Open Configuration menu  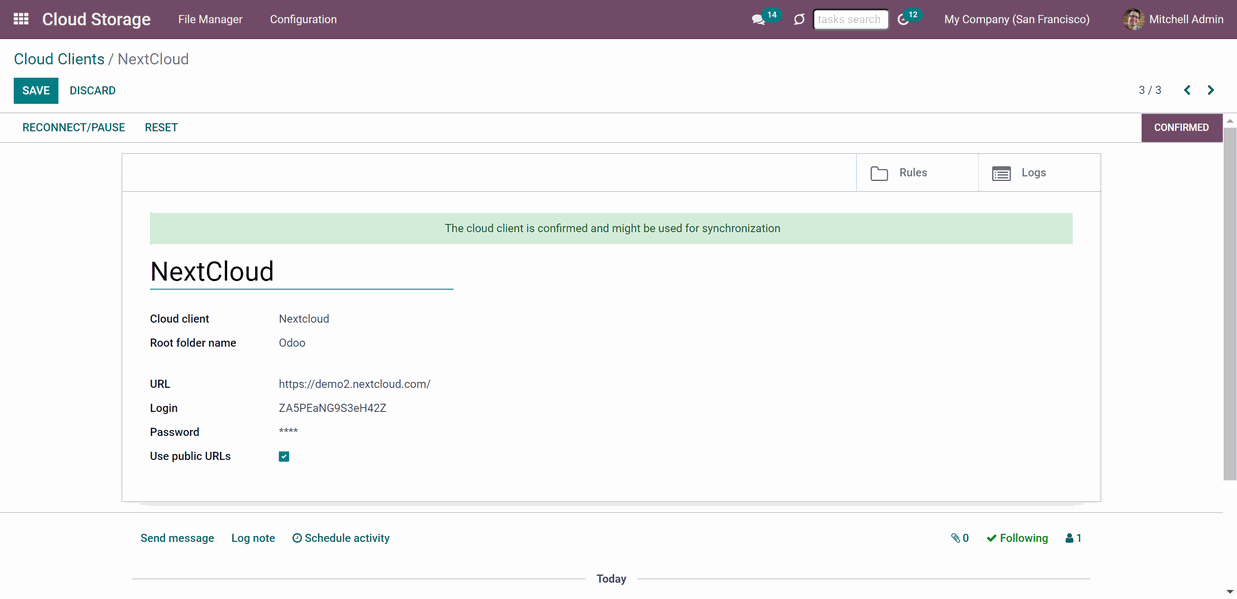[x=303, y=19]
